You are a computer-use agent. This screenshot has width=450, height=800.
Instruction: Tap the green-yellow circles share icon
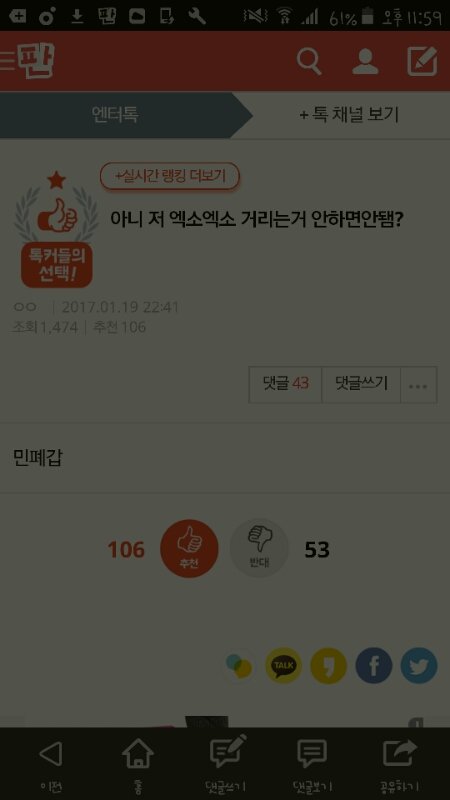point(239,665)
